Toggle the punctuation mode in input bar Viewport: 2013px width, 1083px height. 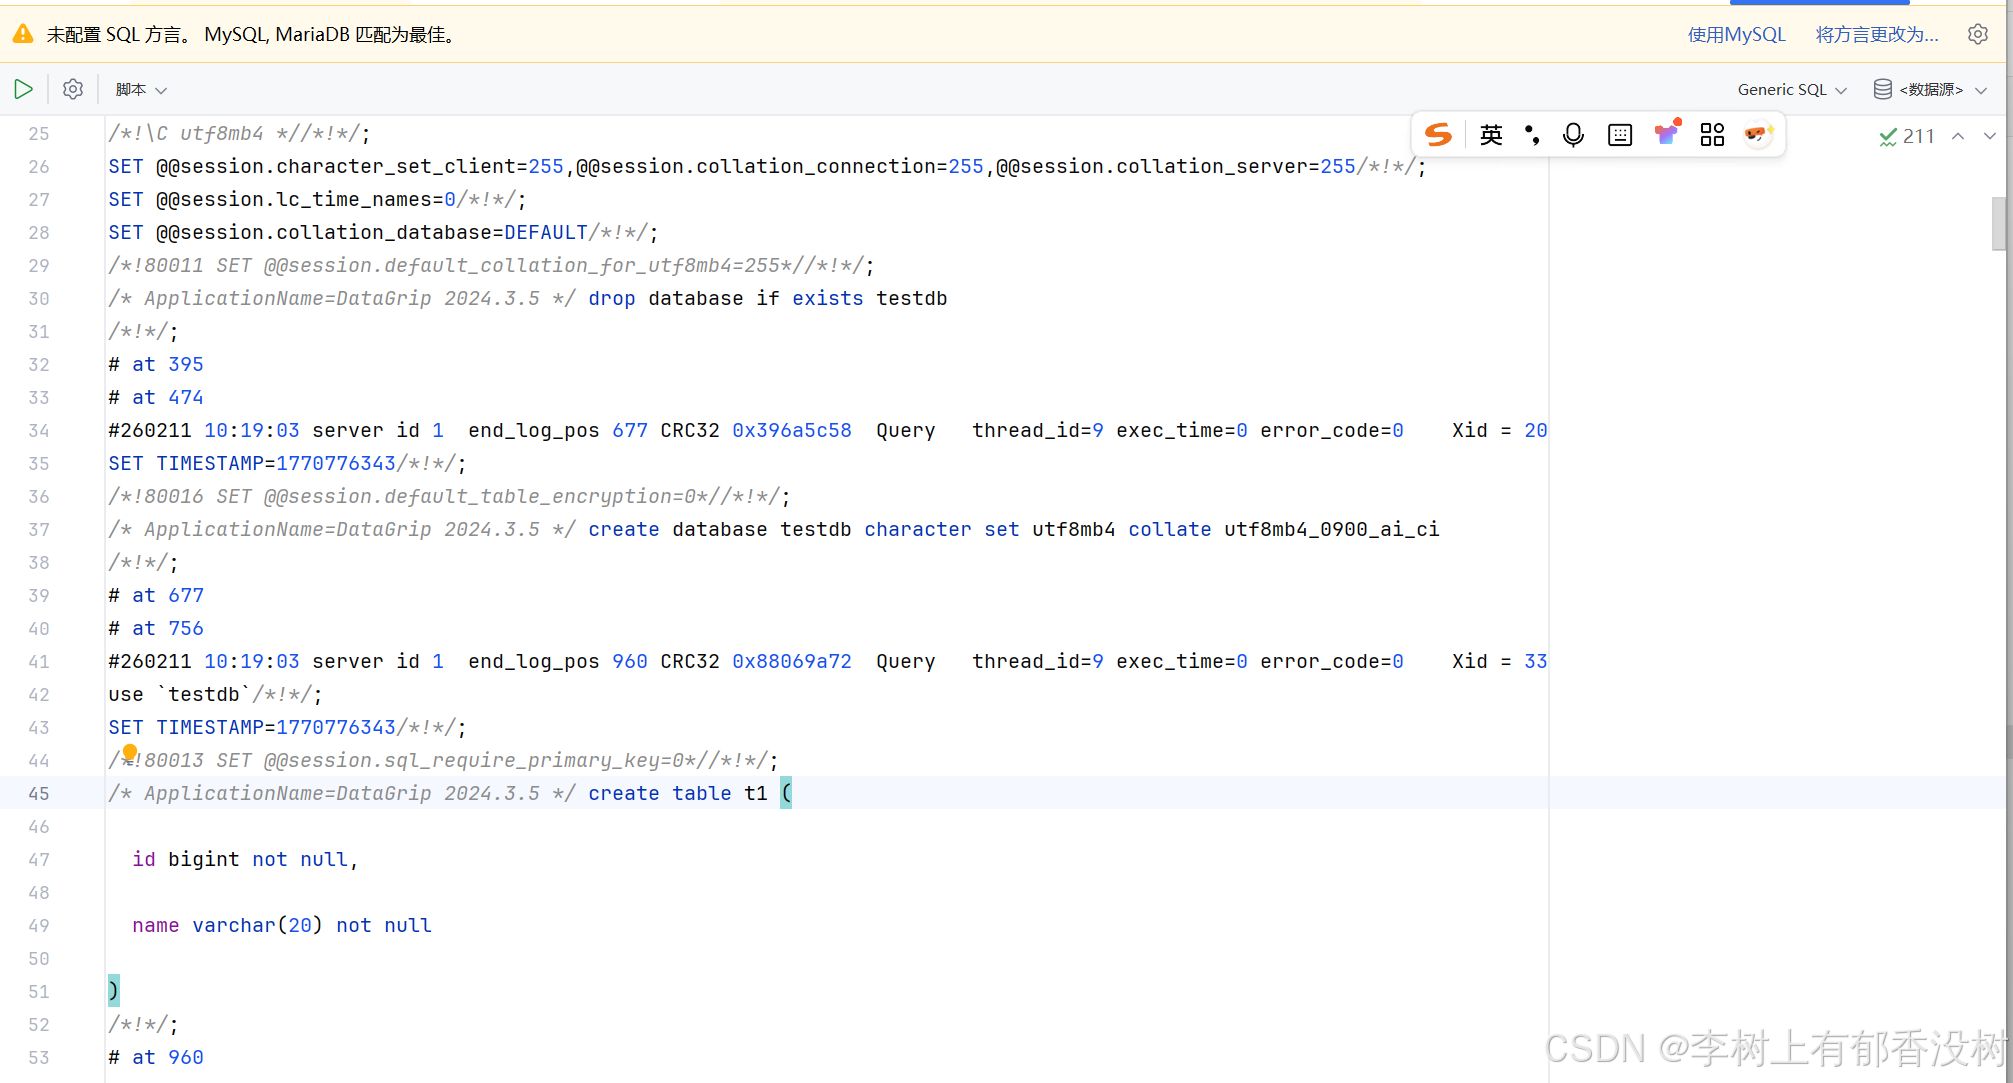tap(1531, 135)
